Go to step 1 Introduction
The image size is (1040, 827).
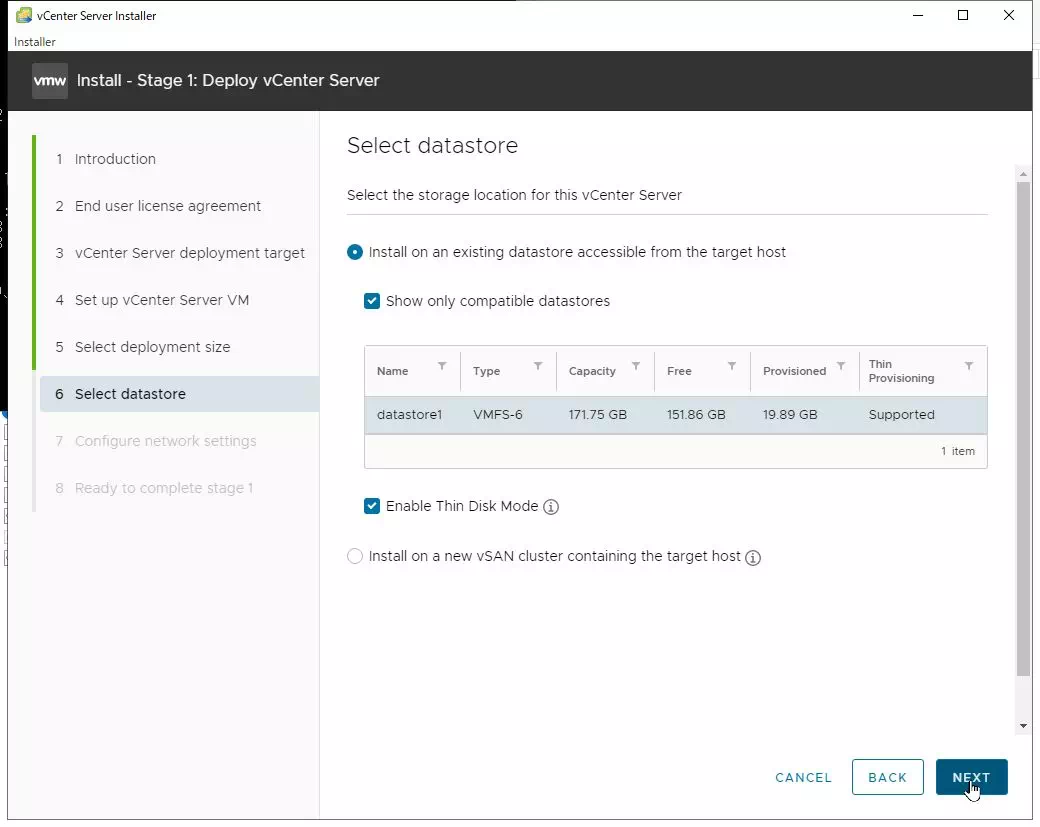pos(115,159)
